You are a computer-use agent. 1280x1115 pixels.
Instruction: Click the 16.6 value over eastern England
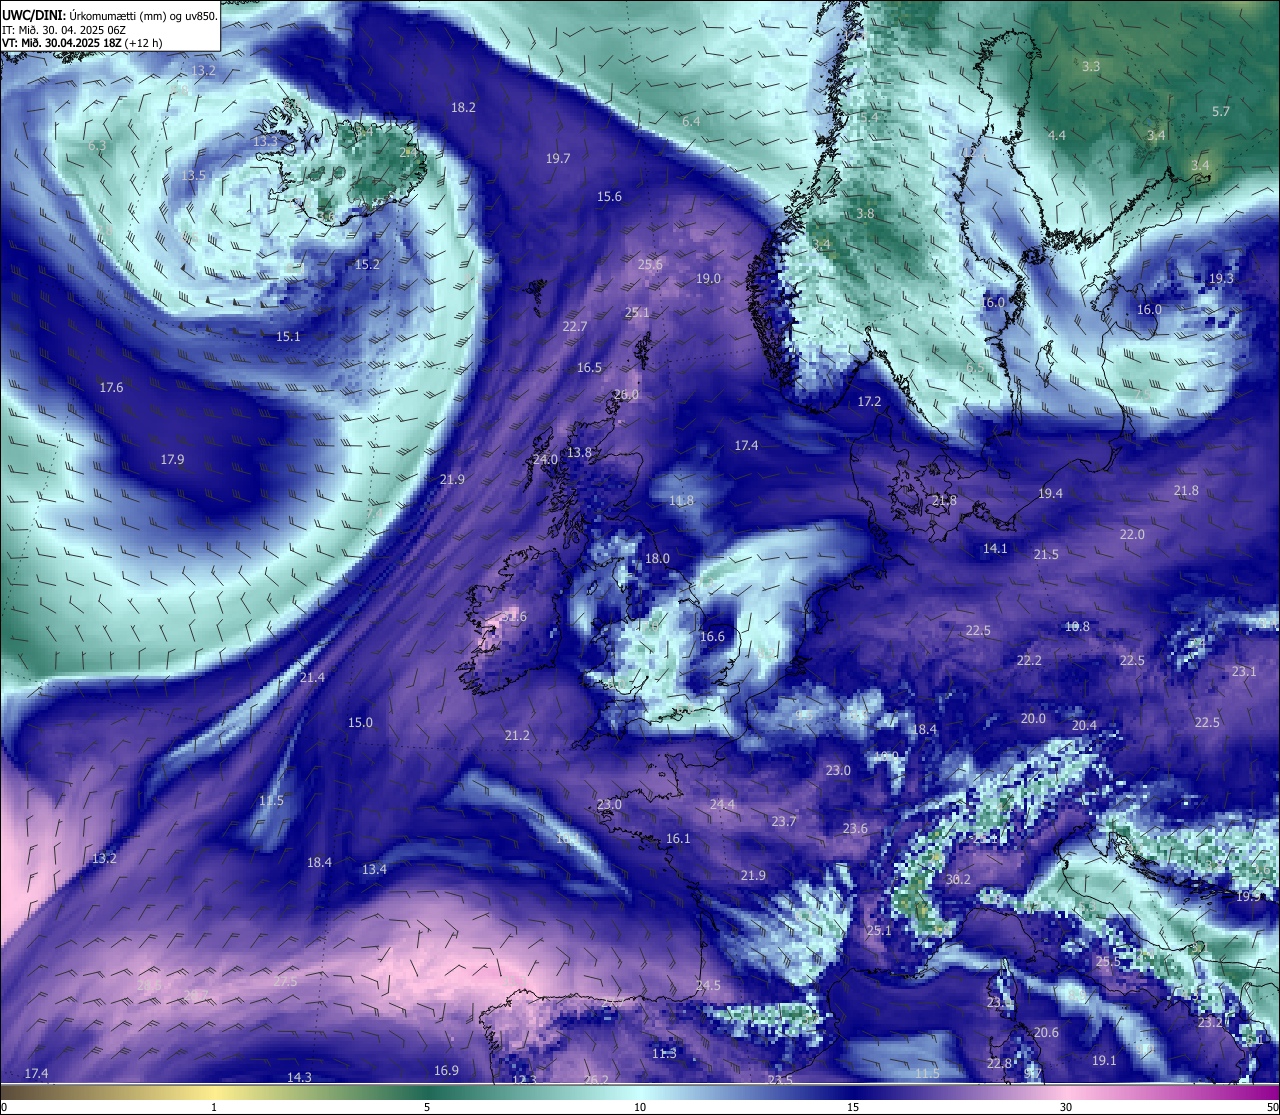pyautogui.click(x=712, y=636)
